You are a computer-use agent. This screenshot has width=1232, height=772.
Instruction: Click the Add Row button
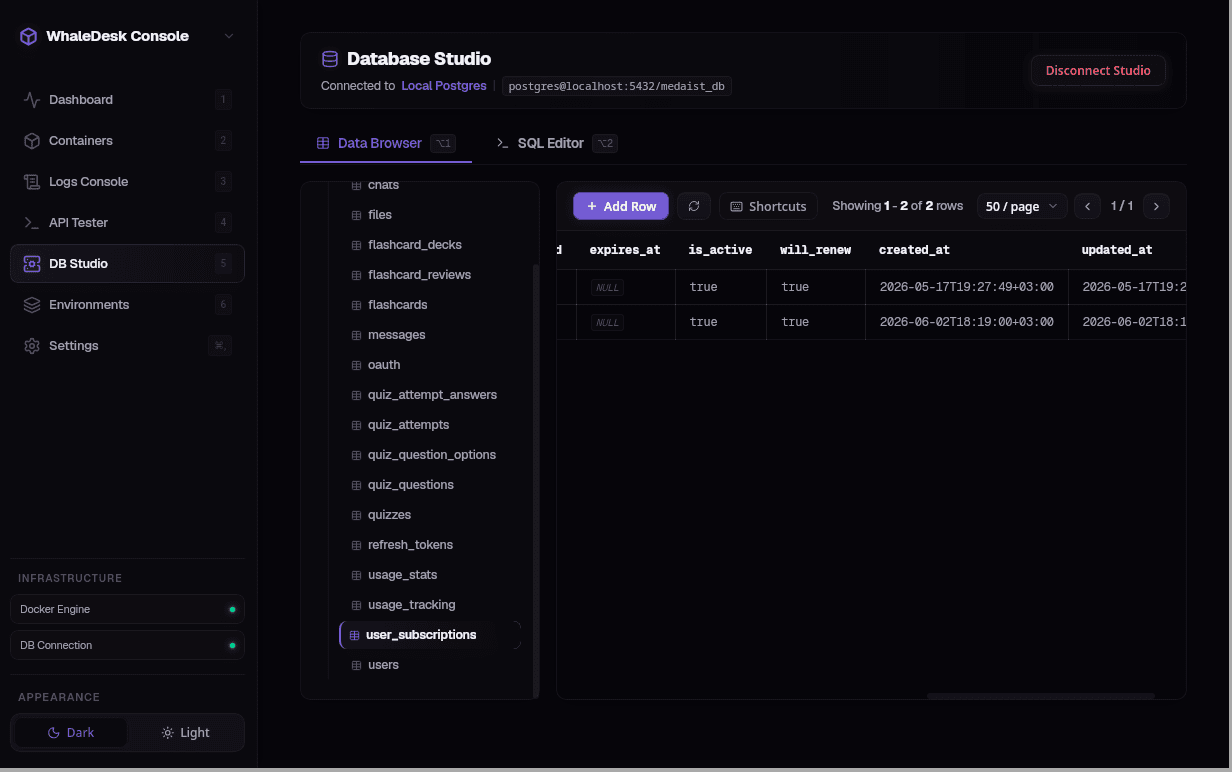click(621, 206)
